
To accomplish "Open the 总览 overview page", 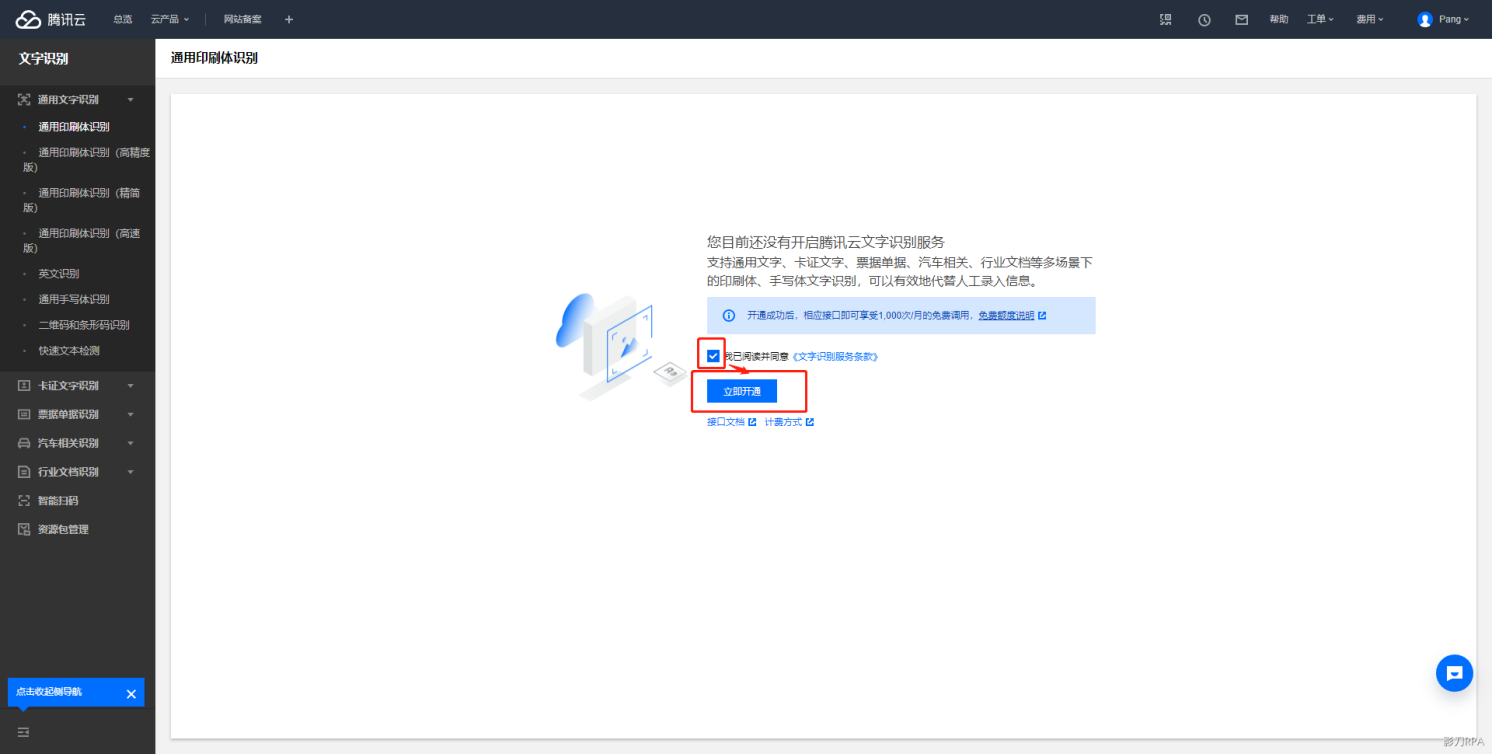I will pos(123,19).
